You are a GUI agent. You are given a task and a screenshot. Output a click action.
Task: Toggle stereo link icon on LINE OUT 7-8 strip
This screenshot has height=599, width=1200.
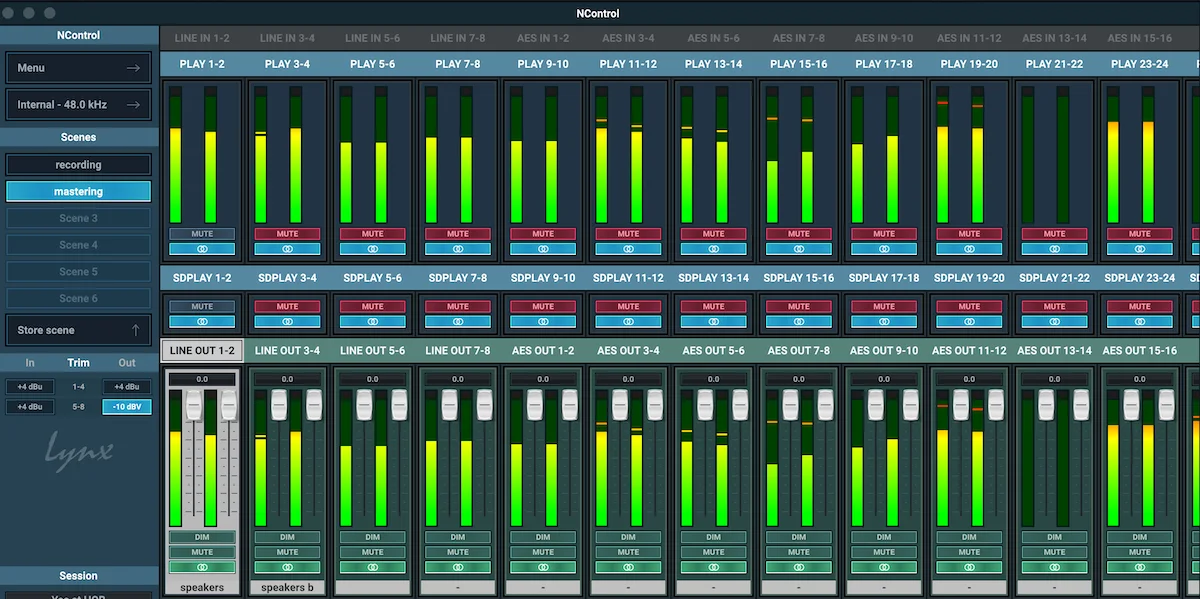pyautogui.click(x=458, y=567)
